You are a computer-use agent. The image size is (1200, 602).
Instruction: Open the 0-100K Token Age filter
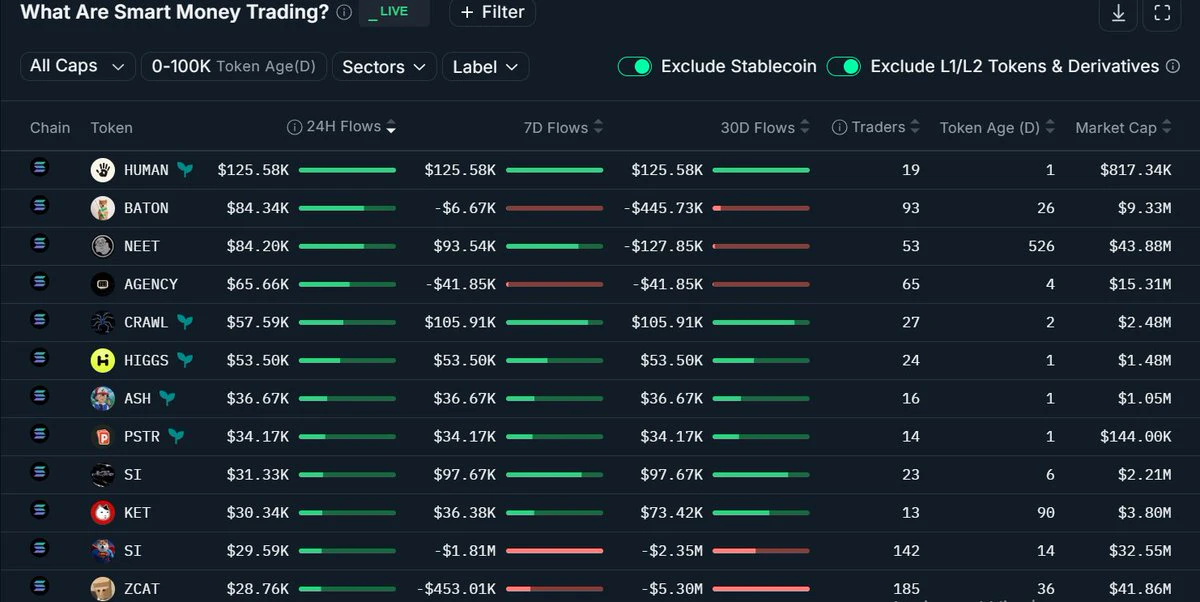pyautogui.click(x=234, y=67)
